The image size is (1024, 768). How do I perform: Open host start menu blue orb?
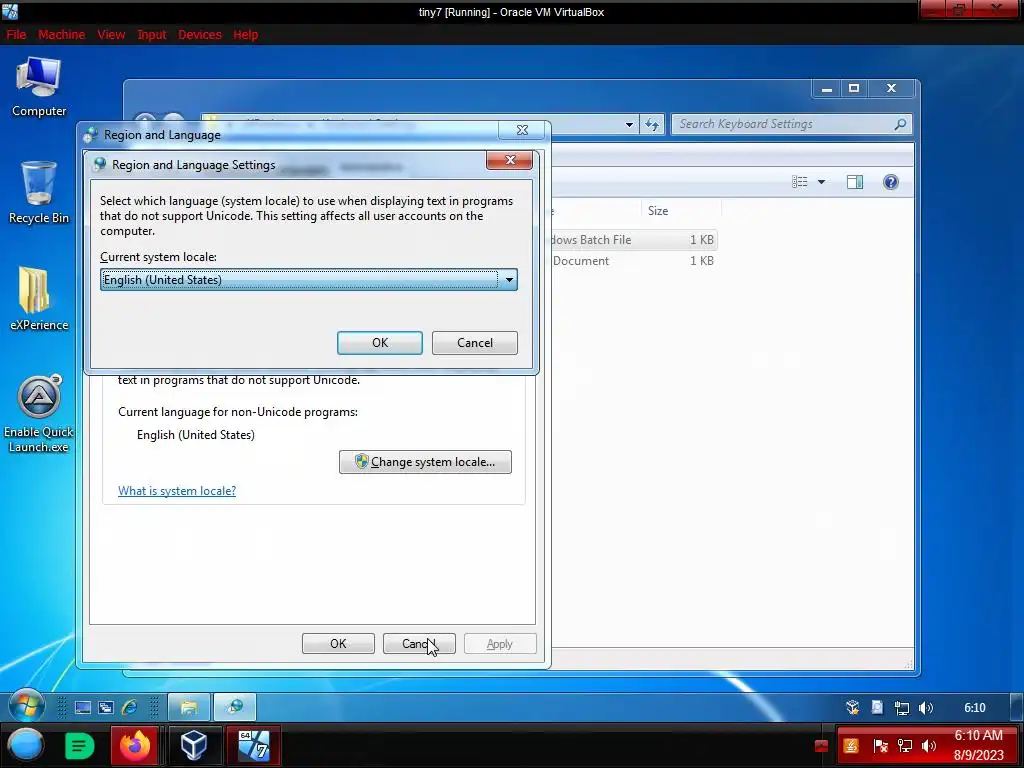click(x=26, y=745)
